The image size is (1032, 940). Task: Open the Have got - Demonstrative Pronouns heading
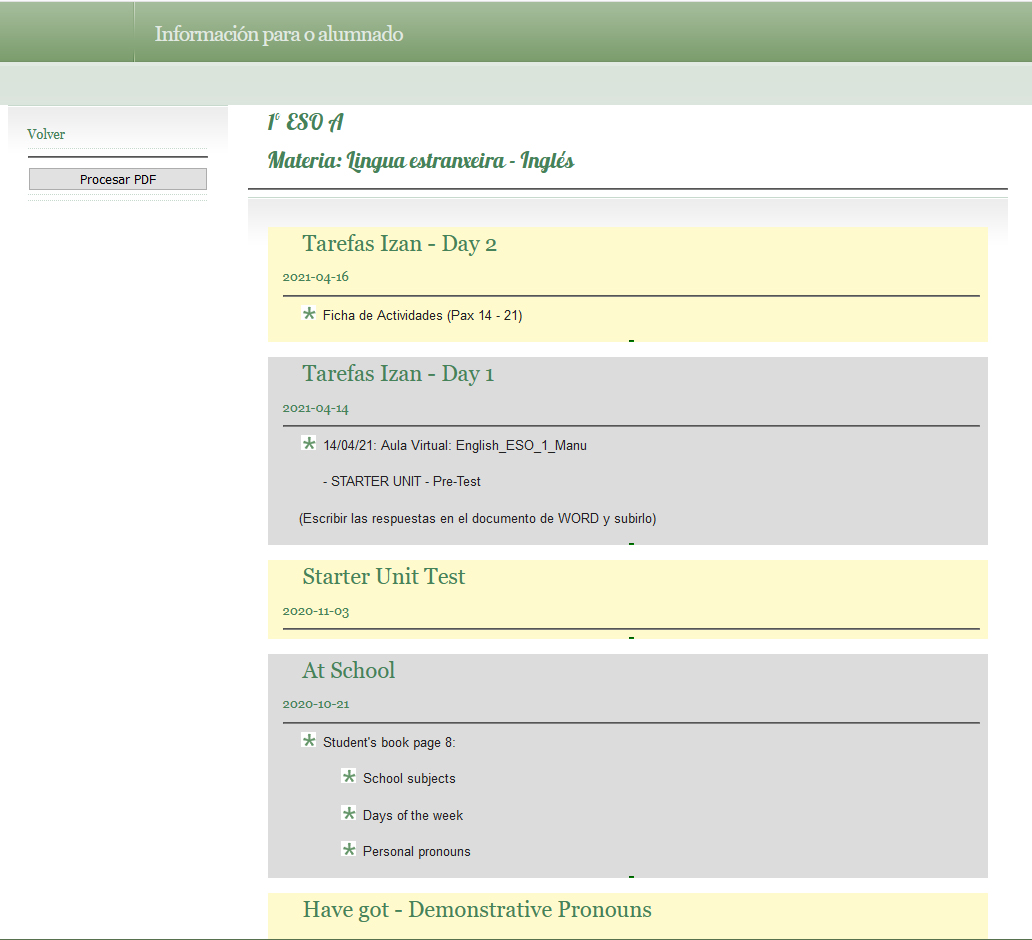477,910
